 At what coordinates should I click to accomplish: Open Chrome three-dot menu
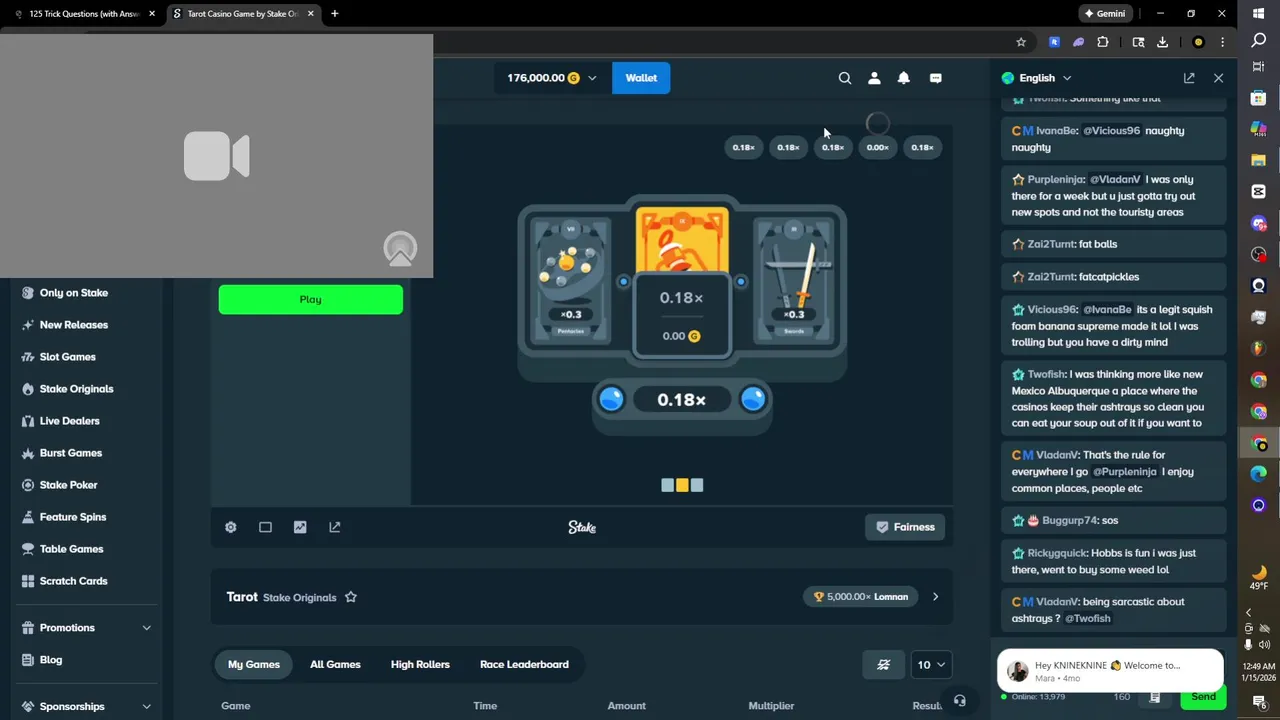(1224, 42)
